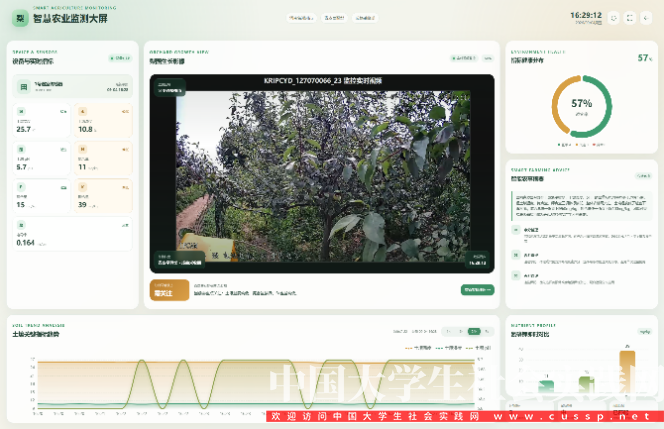Select the middle pill button in header center
664x429 pixels.
[334, 18]
